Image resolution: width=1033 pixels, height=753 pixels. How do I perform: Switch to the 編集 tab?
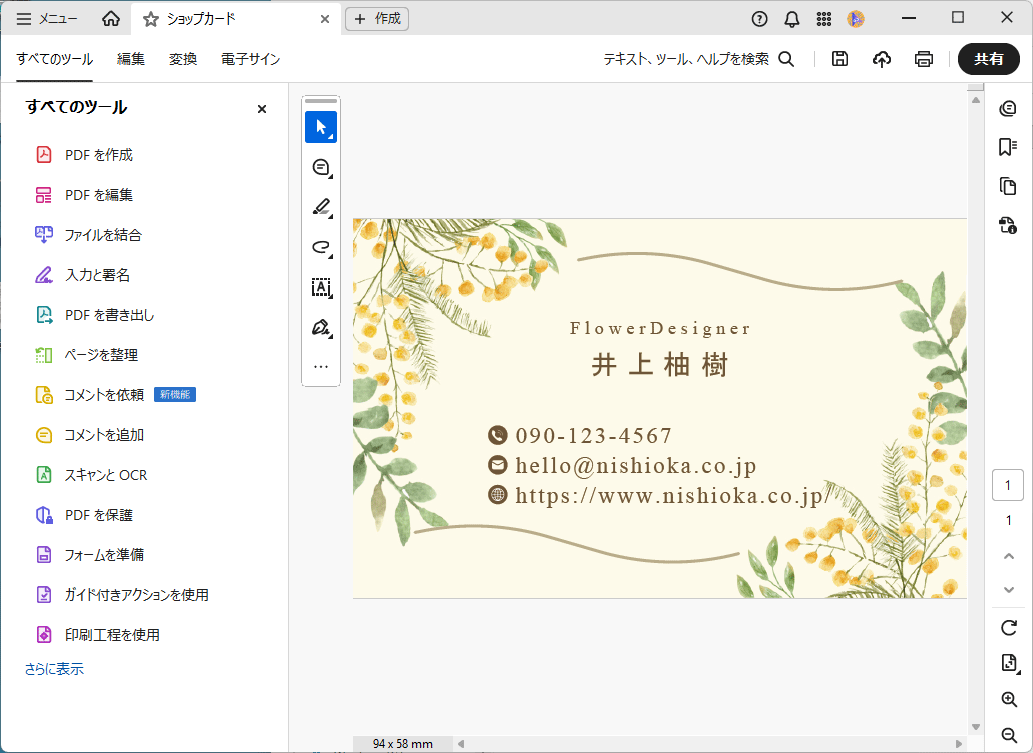130,59
